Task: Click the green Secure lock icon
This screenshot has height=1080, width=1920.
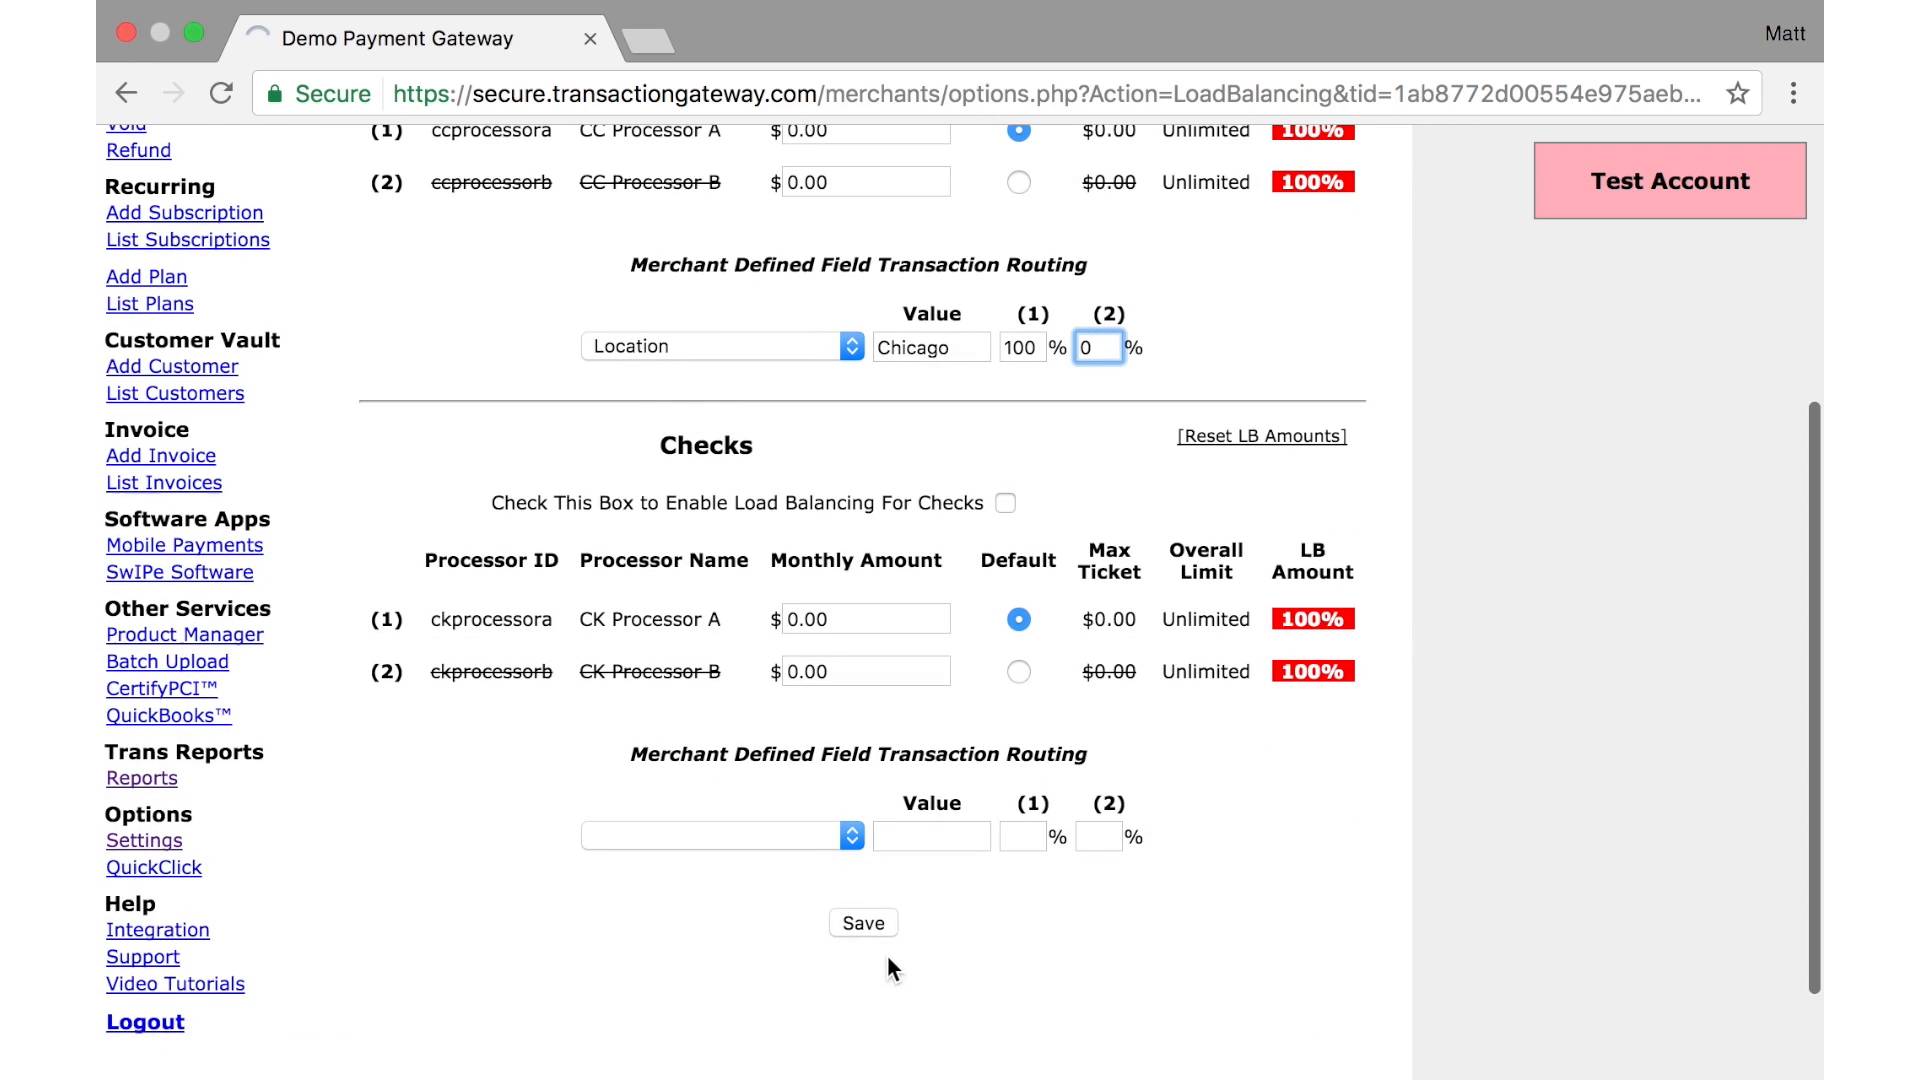Action: coord(274,94)
